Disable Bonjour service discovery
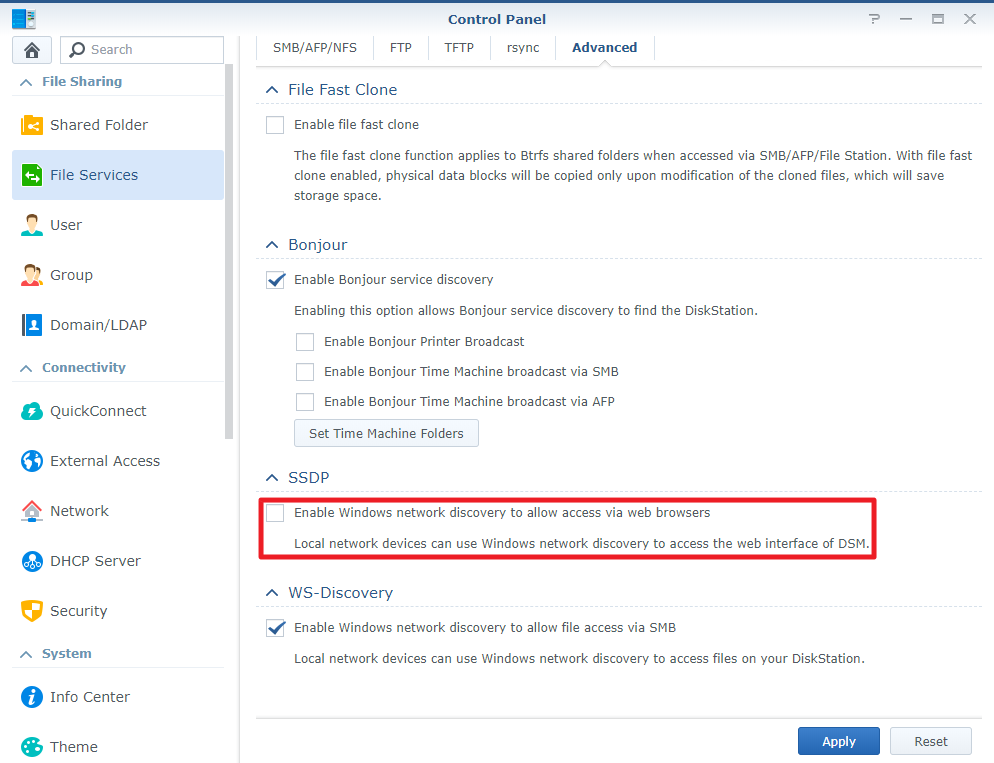The width and height of the screenshot is (994, 763). 275,280
